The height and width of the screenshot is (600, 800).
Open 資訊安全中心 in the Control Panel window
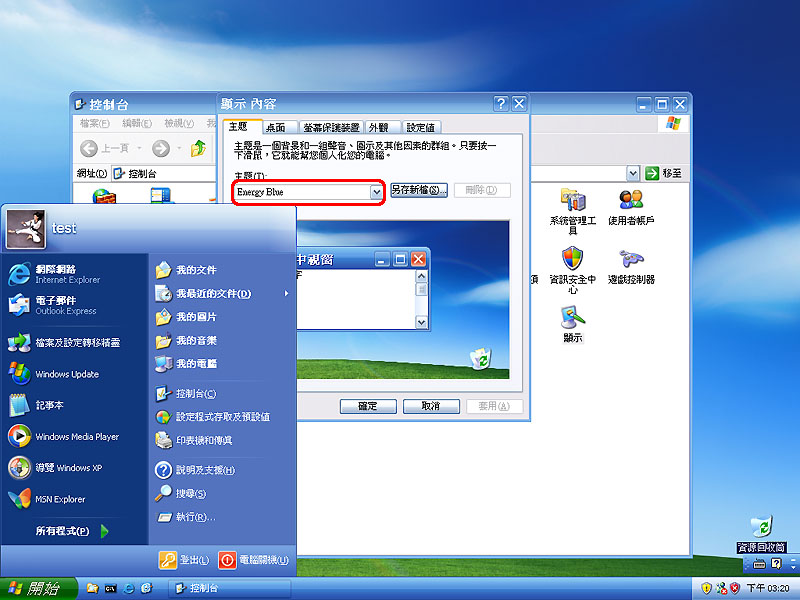click(572, 270)
